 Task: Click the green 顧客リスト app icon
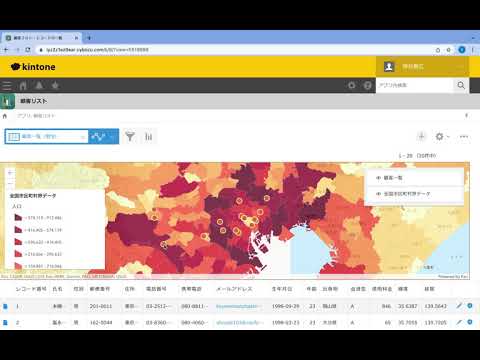pos(7,101)
